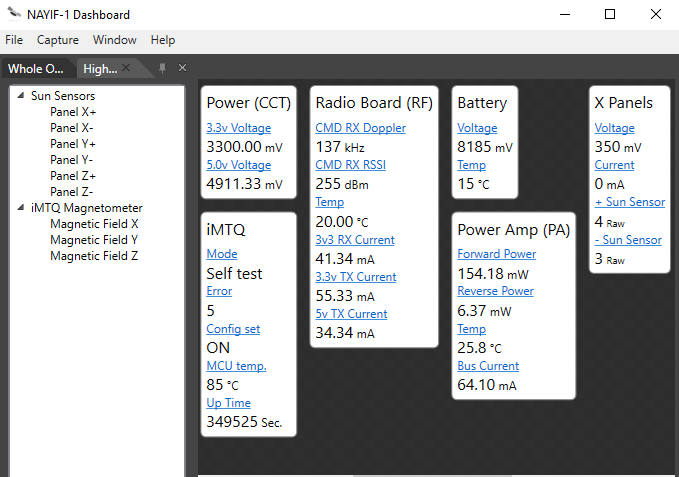Open the 3.3v TX Current link

[x=356, y=277]
